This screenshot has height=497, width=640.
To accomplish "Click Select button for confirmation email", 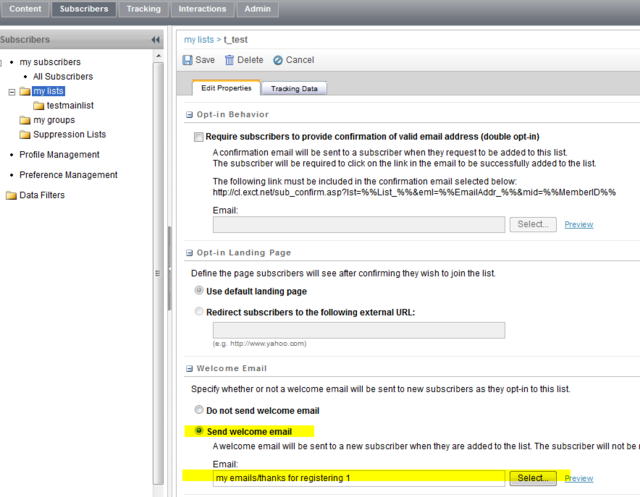I will [x=533, y=224].
